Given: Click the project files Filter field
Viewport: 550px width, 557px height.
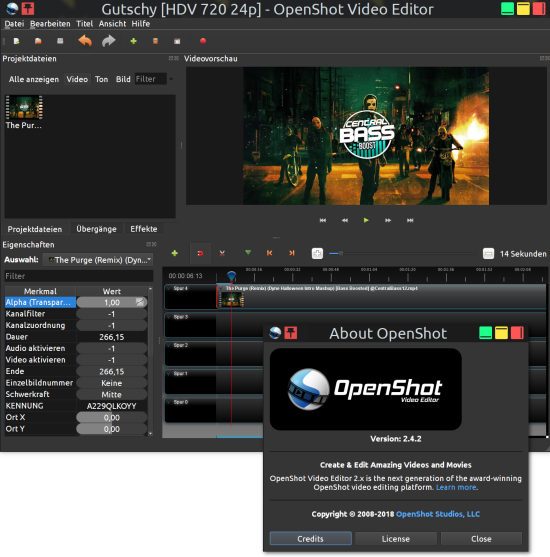Looking at the screenshot, I should click(150, 79).
